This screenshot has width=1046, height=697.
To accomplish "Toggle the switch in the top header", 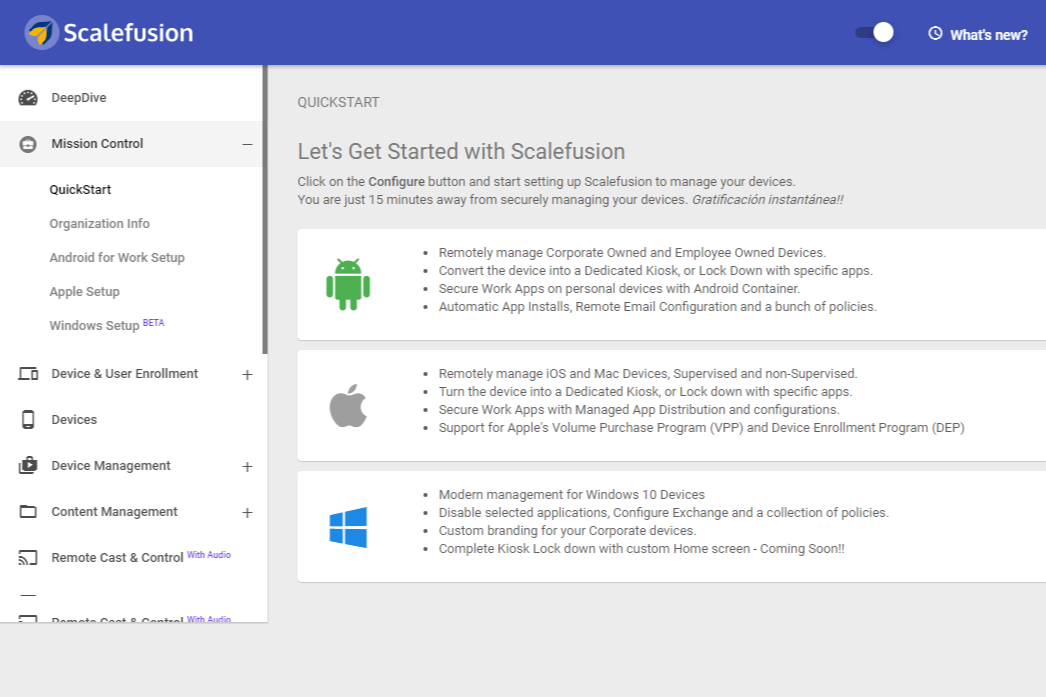I will (x=874, y=33).
